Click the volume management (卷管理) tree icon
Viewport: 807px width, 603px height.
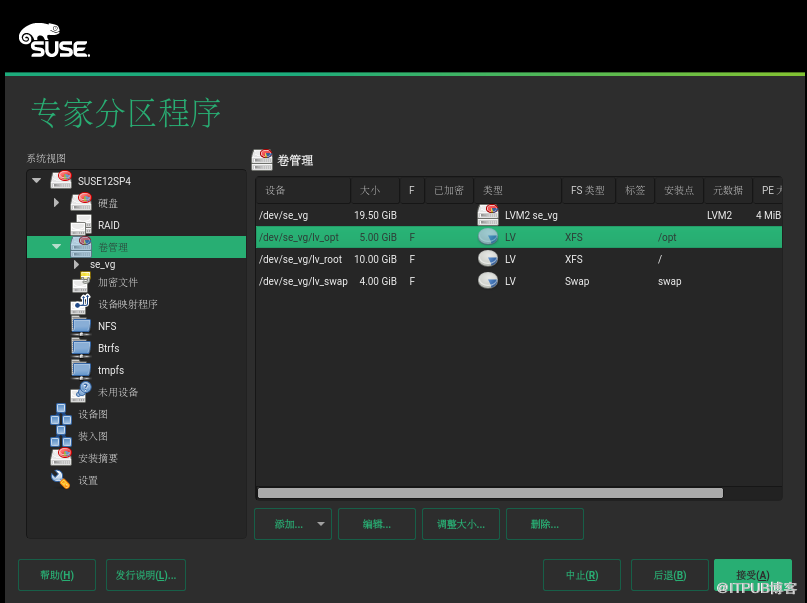pos(81,247)
